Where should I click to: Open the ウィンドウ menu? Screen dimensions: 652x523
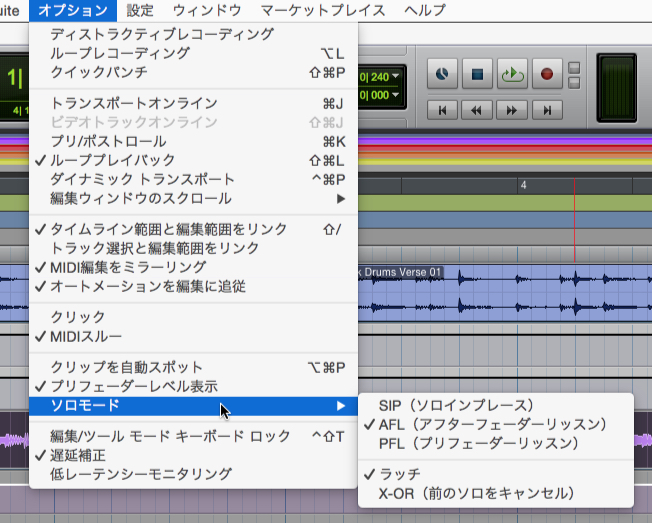[207, 10]
